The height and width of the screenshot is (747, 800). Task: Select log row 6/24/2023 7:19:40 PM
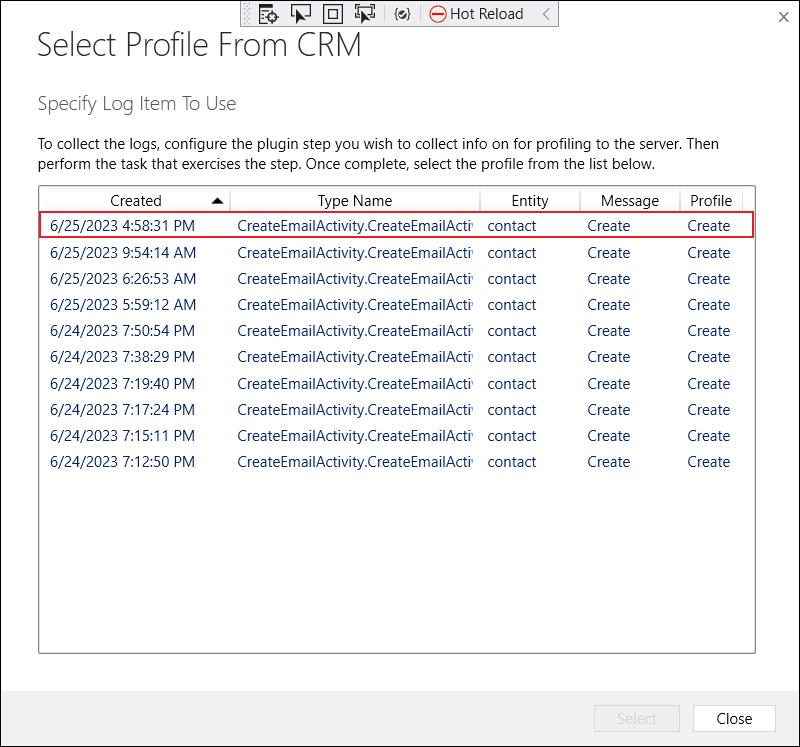396,384
